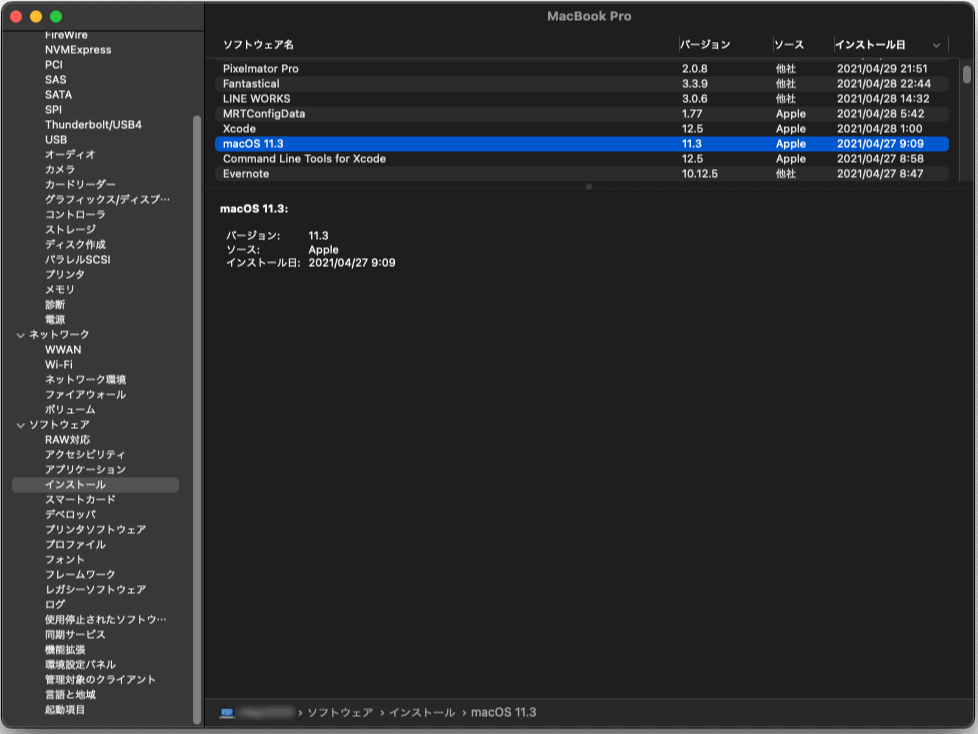This screenshot has width=978, height=734.
Task: Open メモリ in sidebar
Action: pyautogui.click(x=60, y=289)
